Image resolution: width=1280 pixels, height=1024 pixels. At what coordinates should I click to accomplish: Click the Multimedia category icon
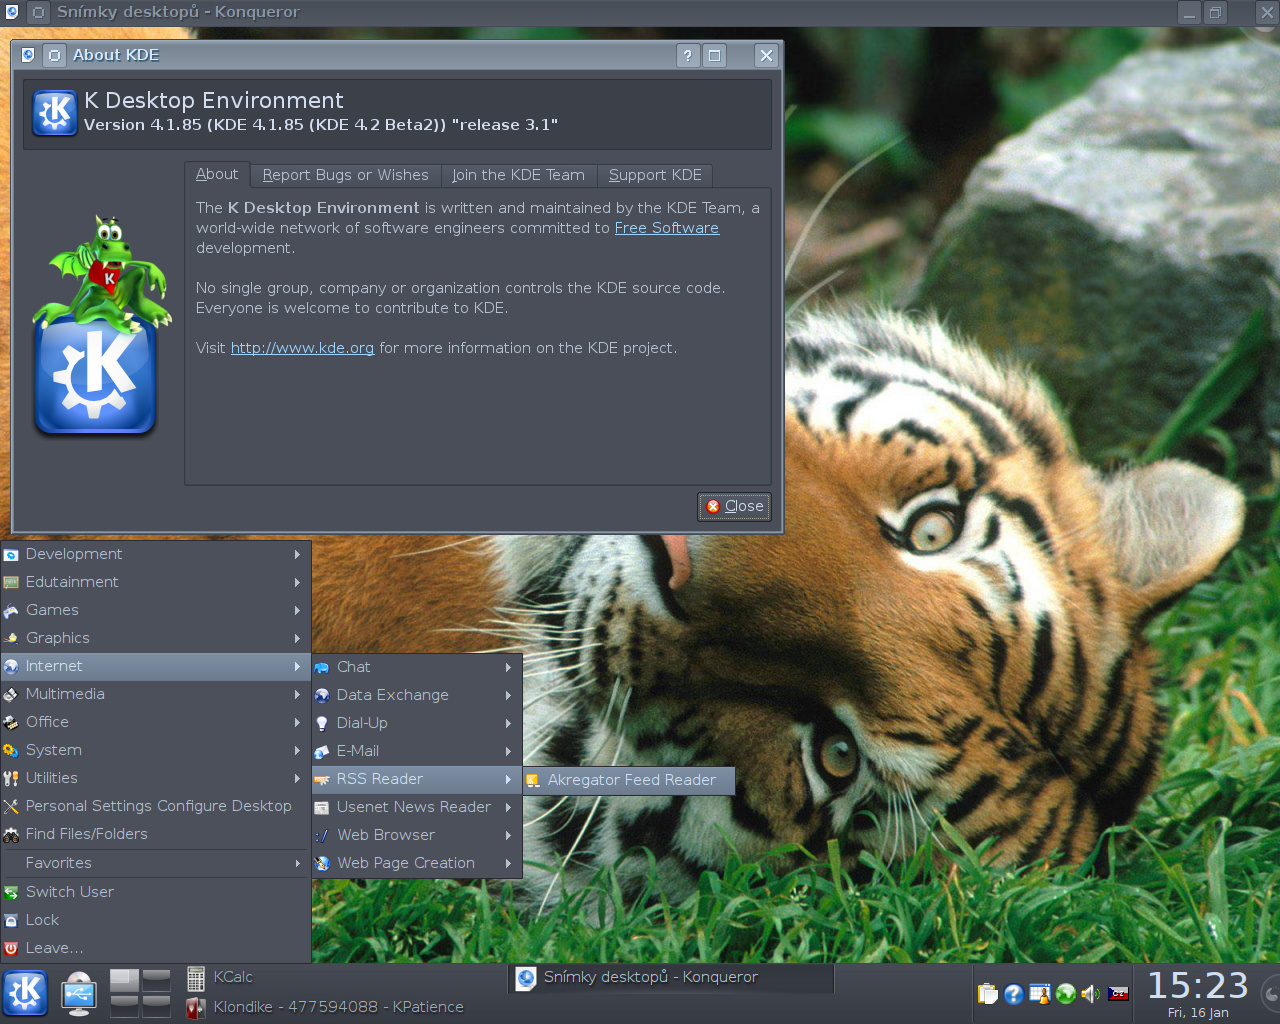point(11,694)
